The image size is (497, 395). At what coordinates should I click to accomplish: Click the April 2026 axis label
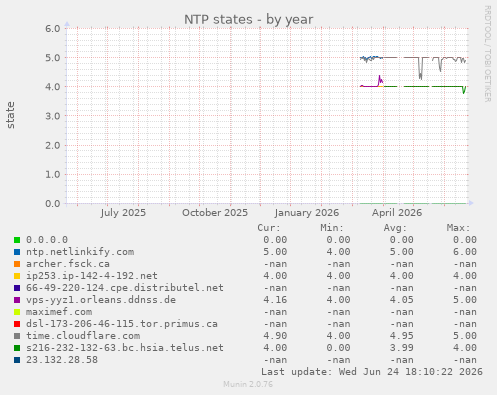(x=397, y=213)
